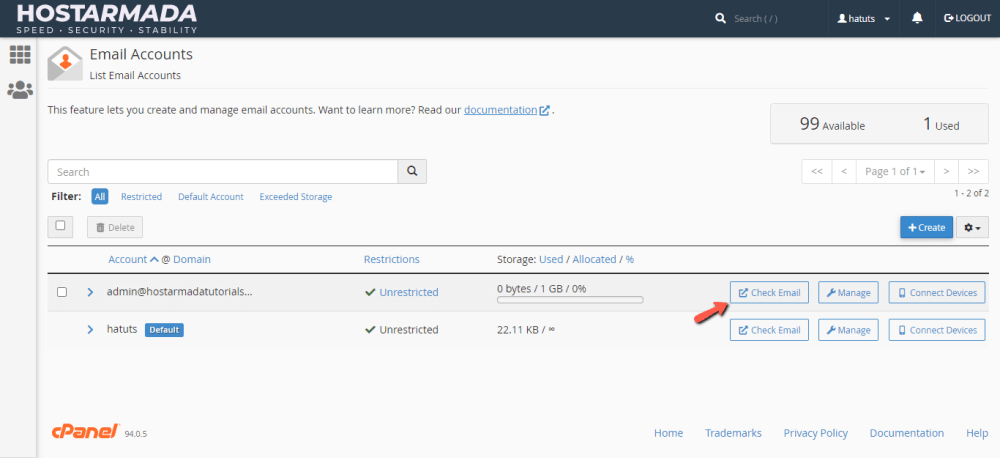Open the hatuts user menu
Image resolution: width=1000 pixels, height=458 pixels.
(x=864, y=18)
